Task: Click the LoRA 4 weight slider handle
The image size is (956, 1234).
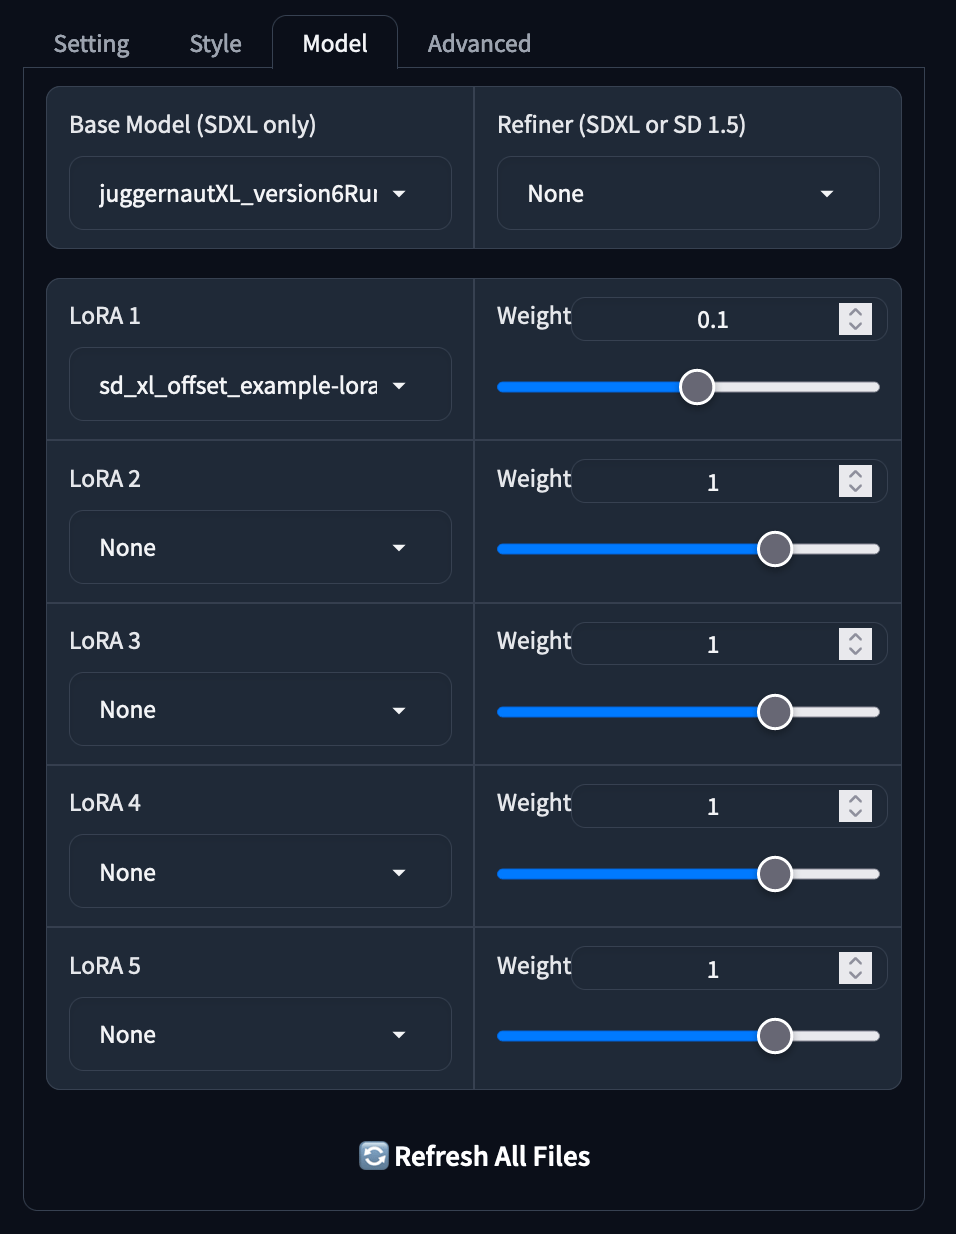Action: (x=775, y=874)
